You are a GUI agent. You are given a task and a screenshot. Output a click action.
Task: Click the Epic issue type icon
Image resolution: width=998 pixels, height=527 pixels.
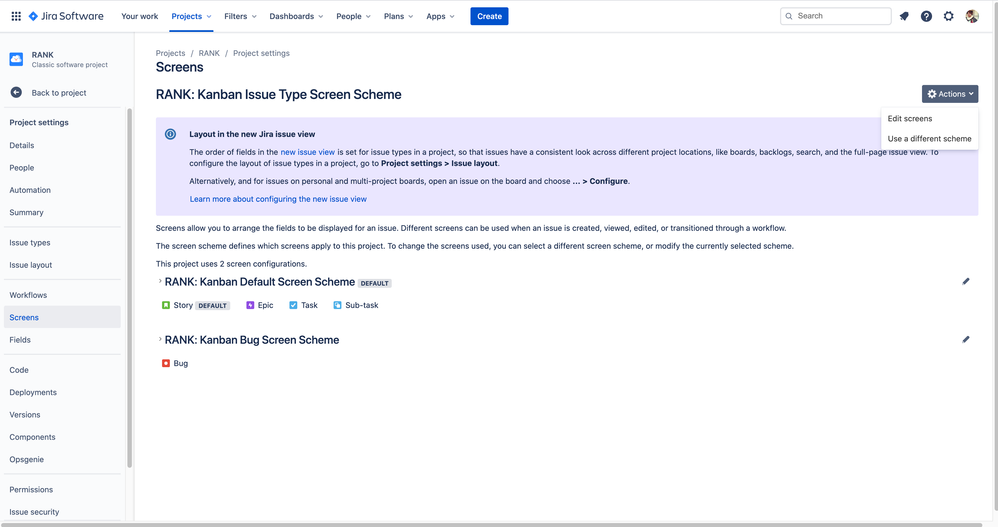pyautogui.click(x=250, y=306)
